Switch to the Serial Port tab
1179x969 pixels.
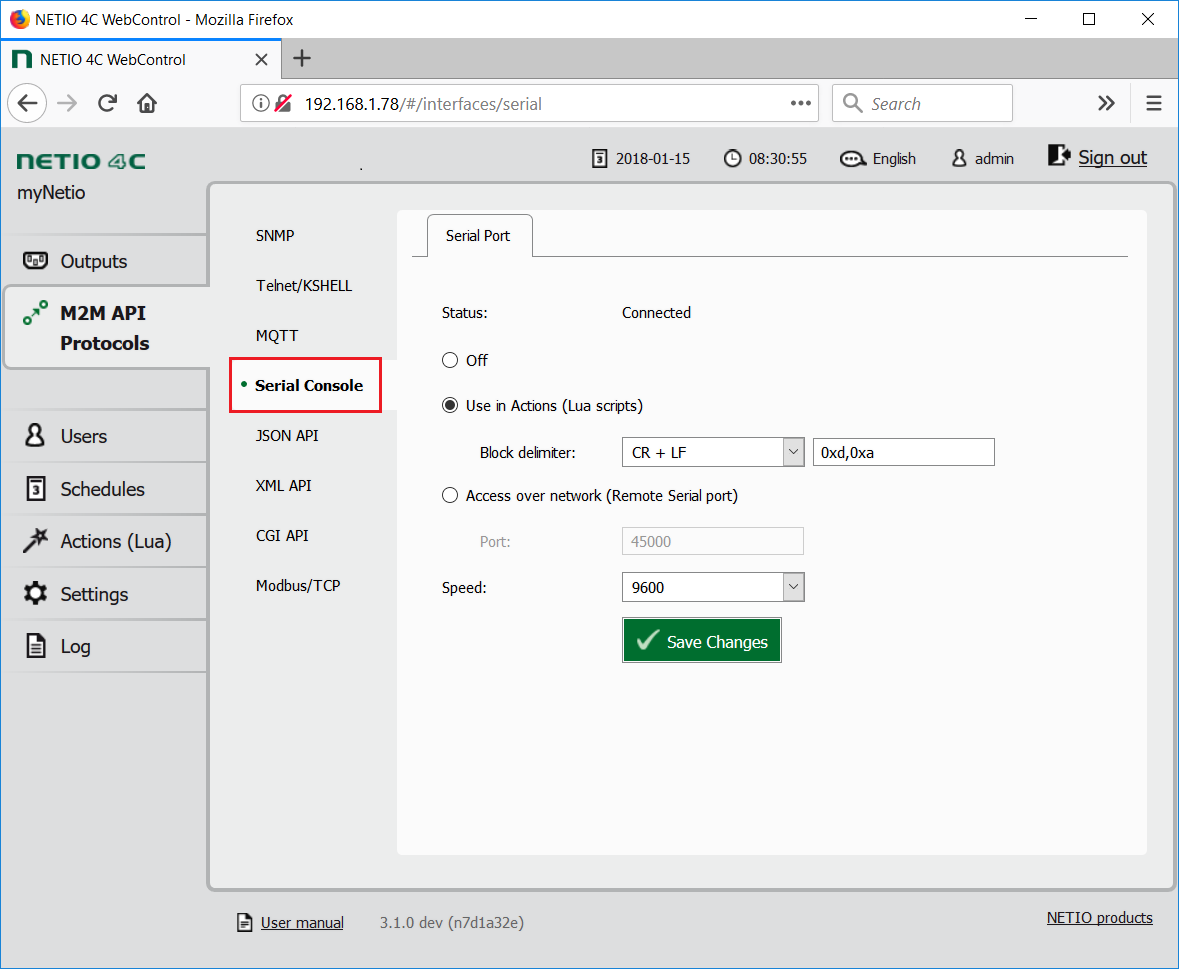coord(480,235)
